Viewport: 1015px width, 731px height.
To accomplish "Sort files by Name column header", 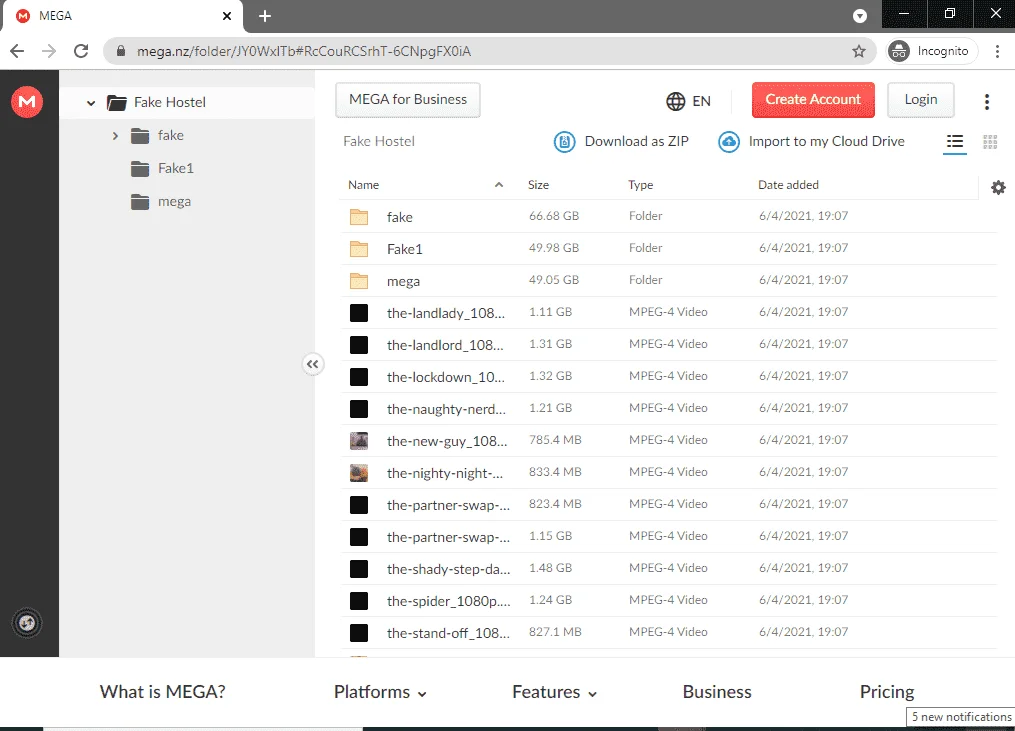I will [364, 185].
